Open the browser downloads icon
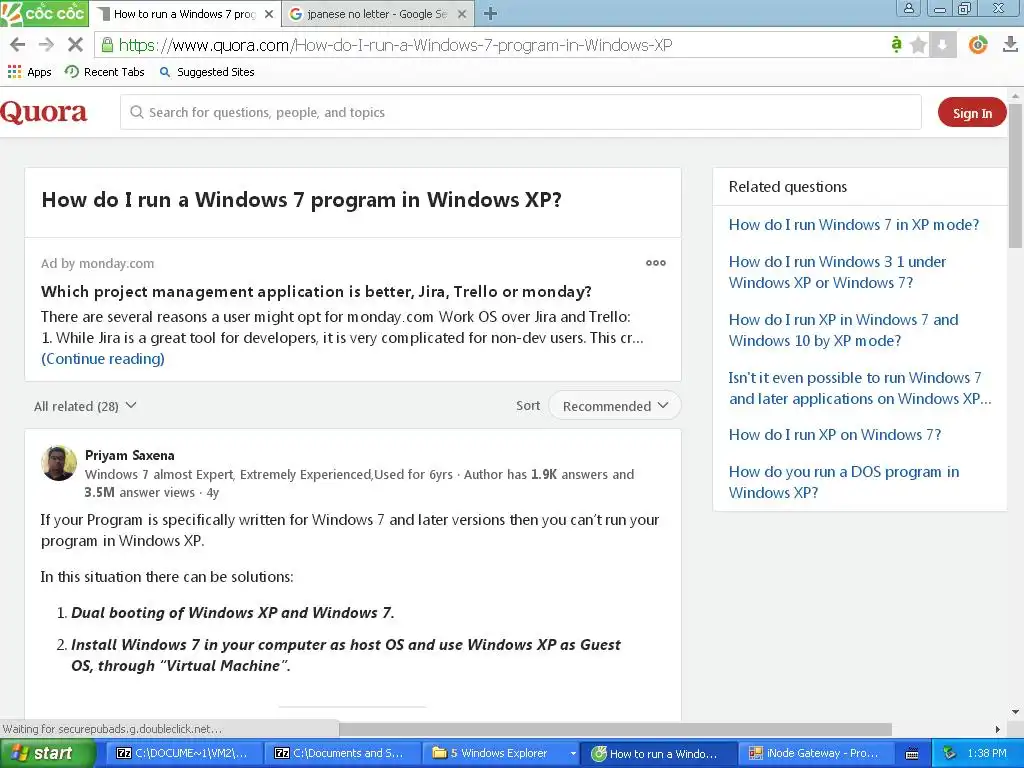This screenshot has height=768, width=1024. [1010, 44]
